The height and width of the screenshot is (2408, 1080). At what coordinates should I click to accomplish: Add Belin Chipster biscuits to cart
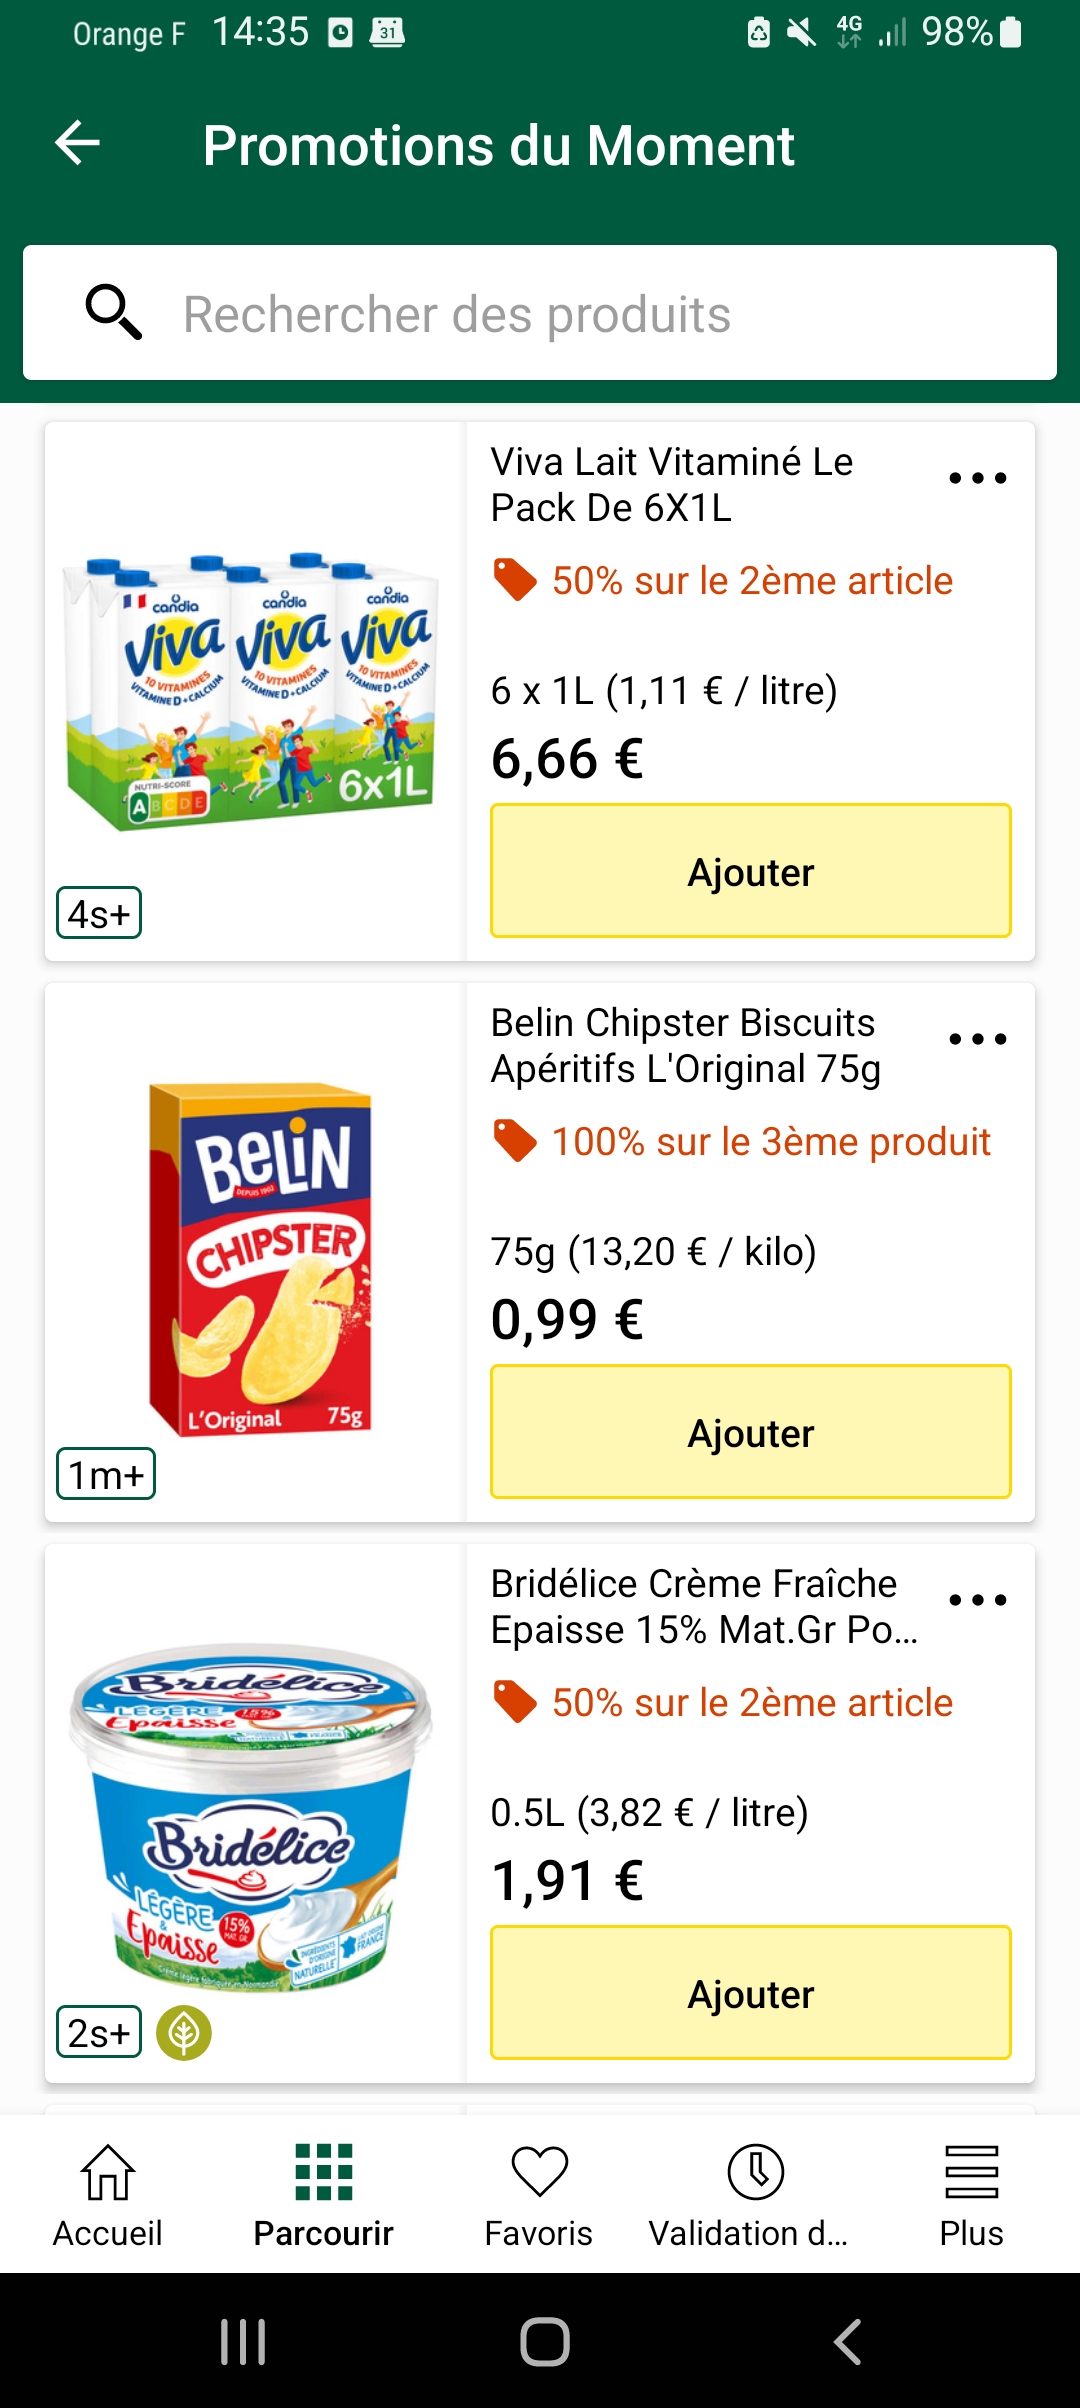[750, 1432]
